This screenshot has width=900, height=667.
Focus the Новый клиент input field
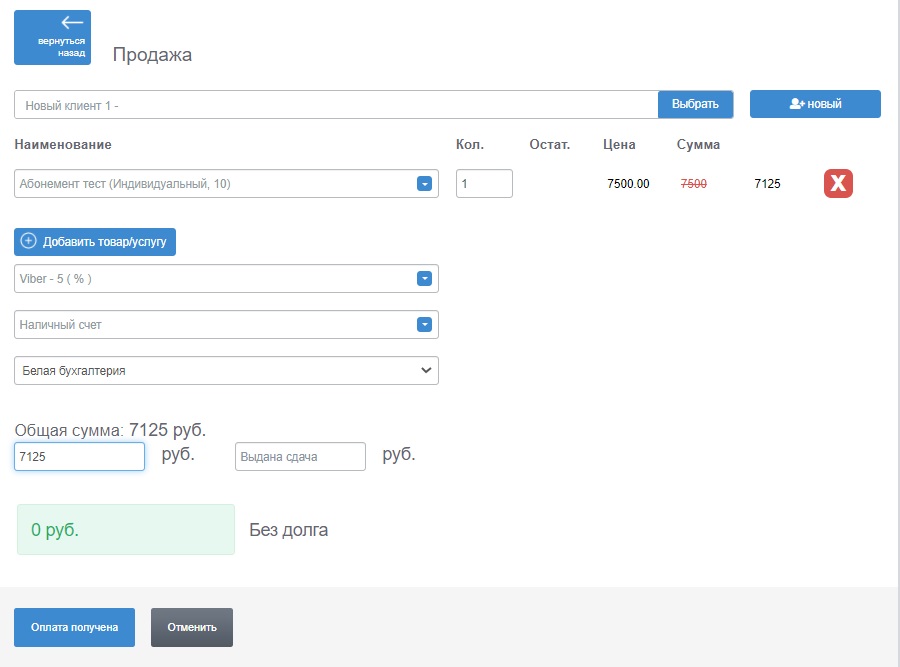pyautogui.click(x=336, y=104)
